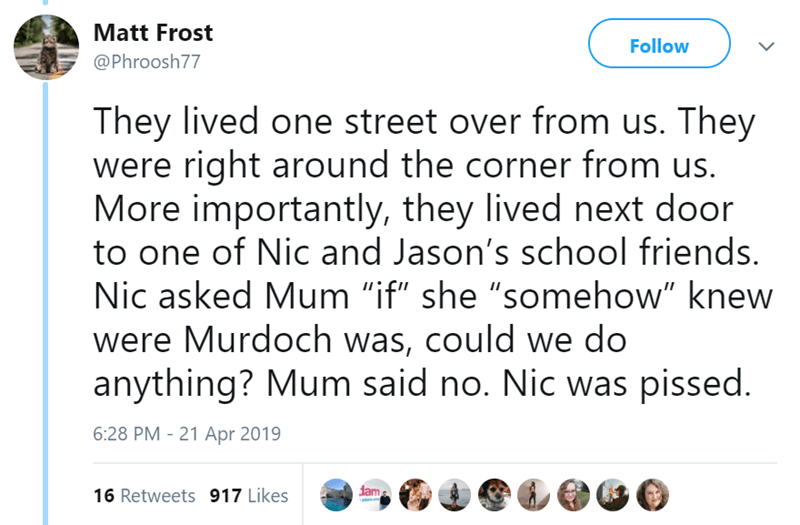Select the liker avatar showing an embracing couple
This screenshot has height=525, width=800.
pyautogui.click(x=417, y=493)
